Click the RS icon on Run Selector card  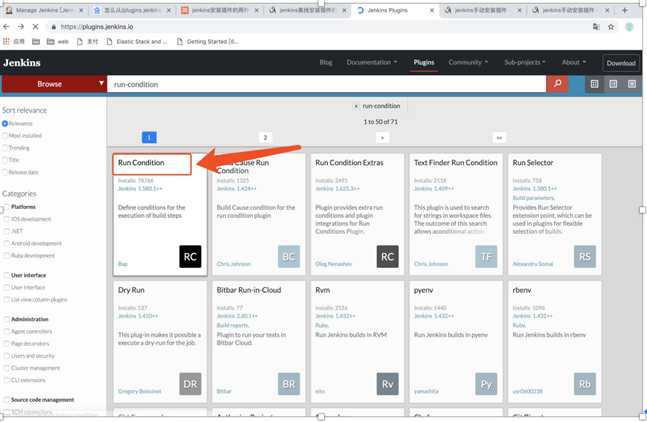coord(585,257)
